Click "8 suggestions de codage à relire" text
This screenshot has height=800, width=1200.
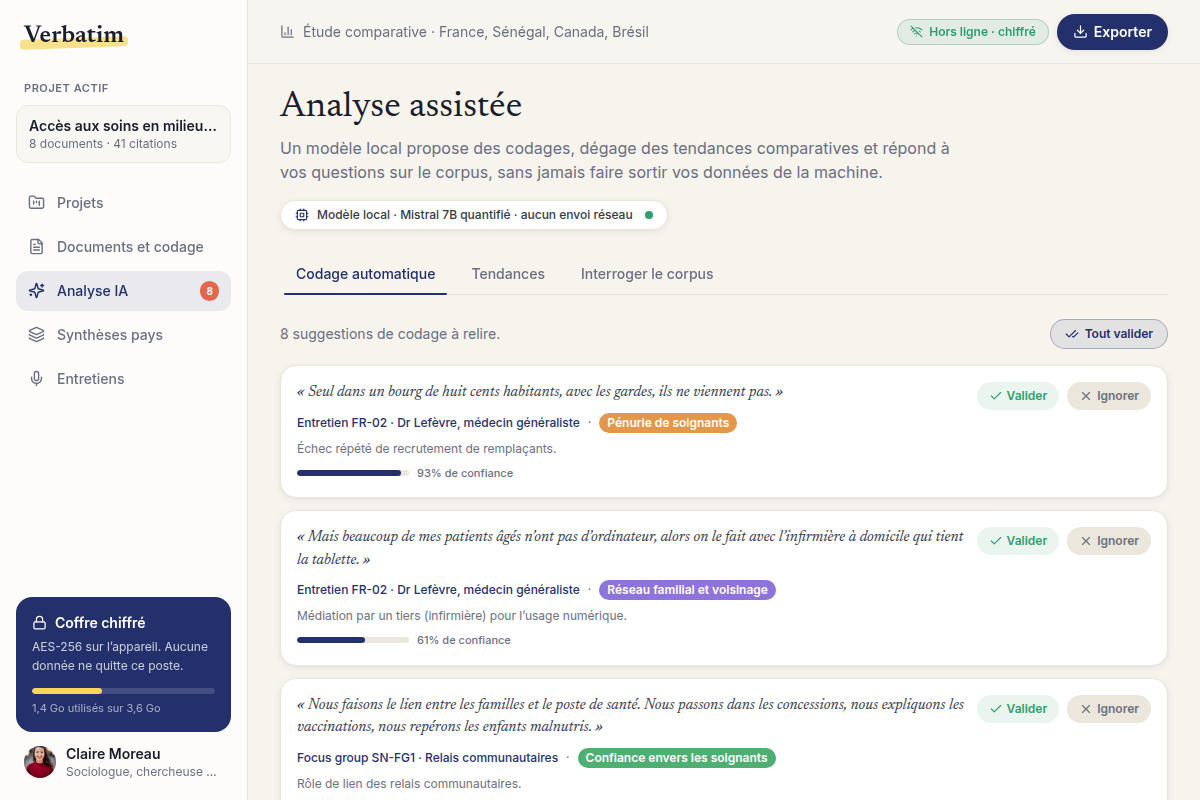point(390,334)
